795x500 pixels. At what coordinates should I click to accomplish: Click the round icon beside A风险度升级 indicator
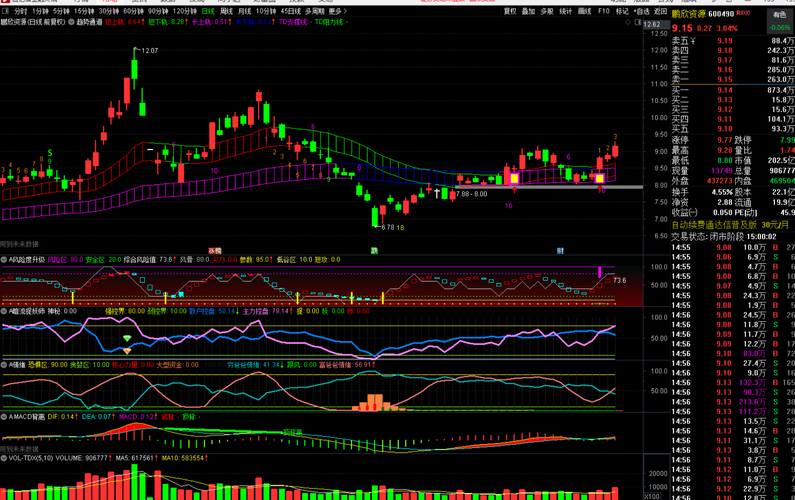4,260
